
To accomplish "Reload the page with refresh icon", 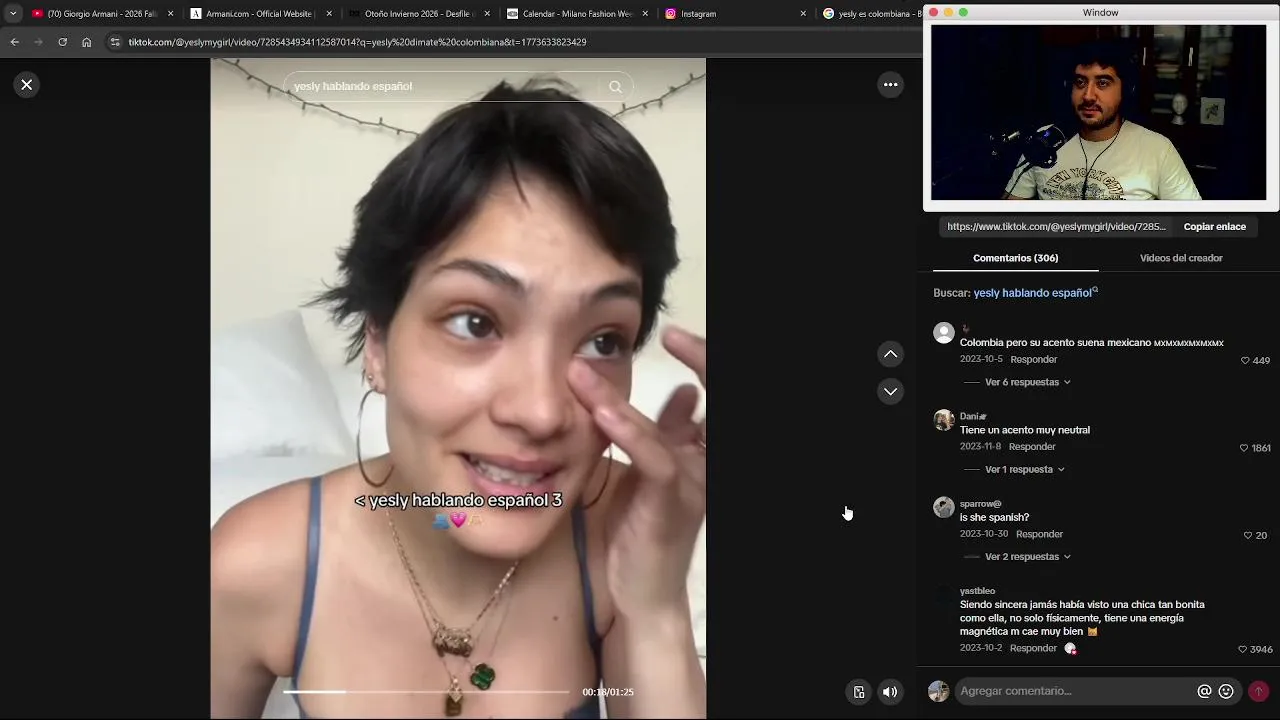I will click(x=62, y=42).
